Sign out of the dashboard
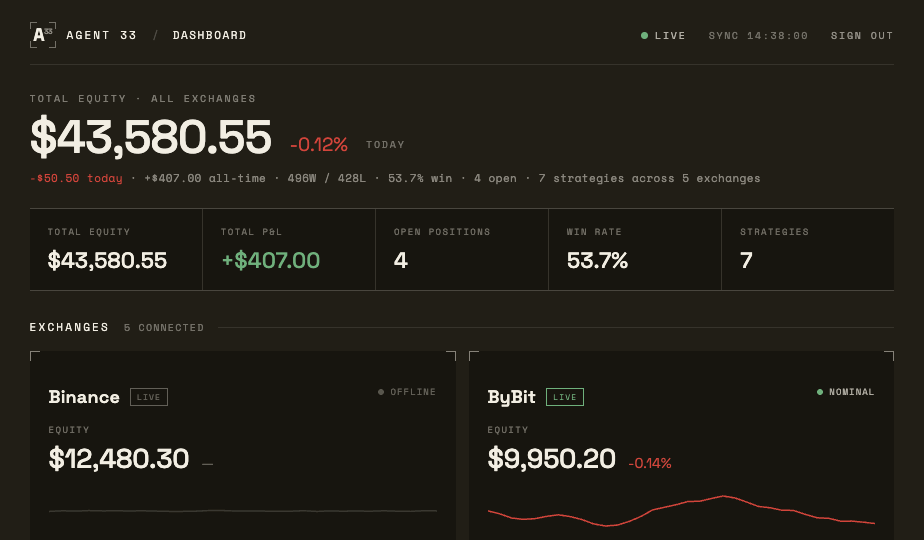Image resolution: width=924 pixels, height=540 pixels. click(862, 35)
